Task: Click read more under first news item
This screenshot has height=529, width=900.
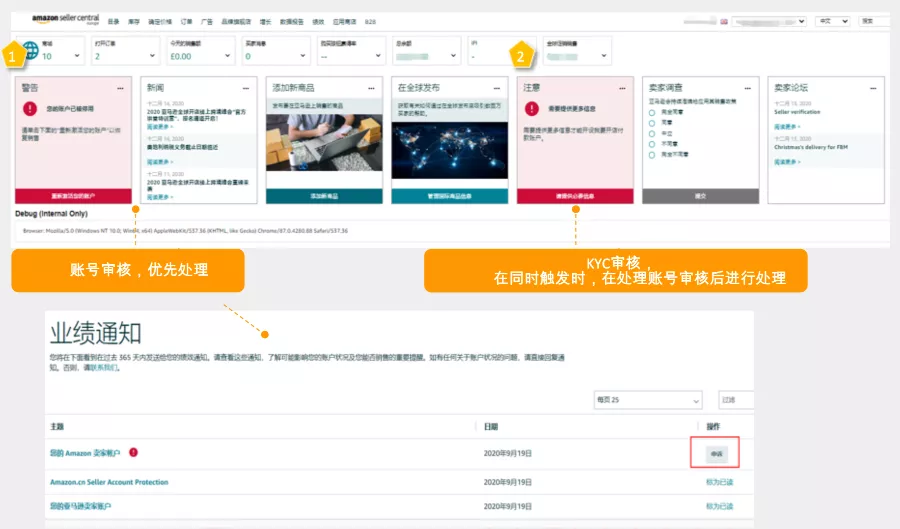Action: [160, 127]
